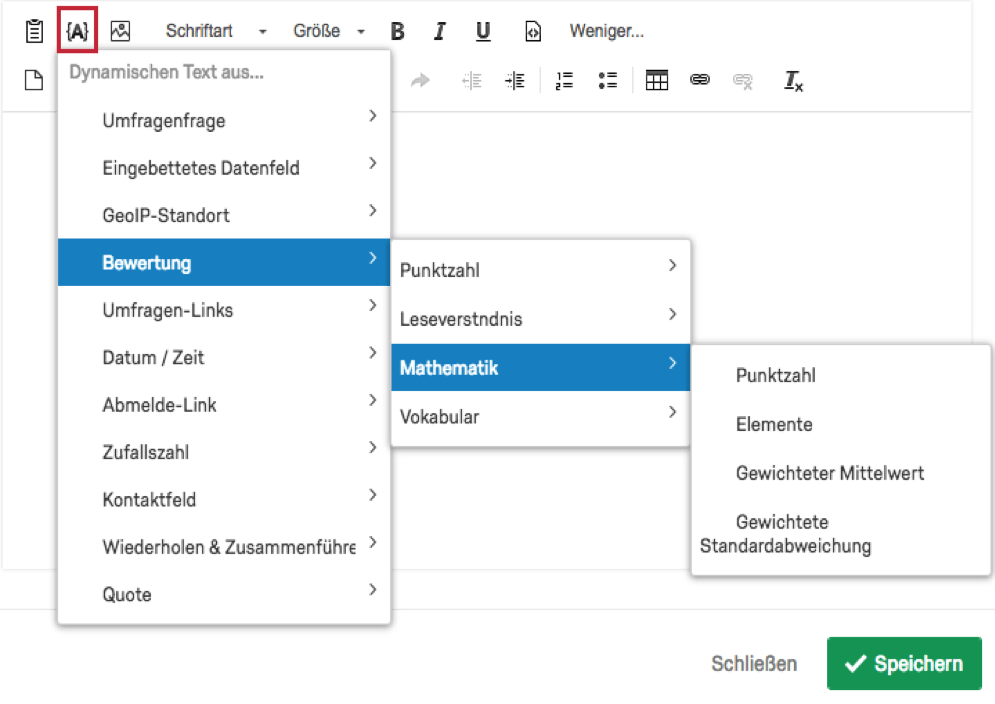Select Zufallszahl menu entry

coord(224,452)
